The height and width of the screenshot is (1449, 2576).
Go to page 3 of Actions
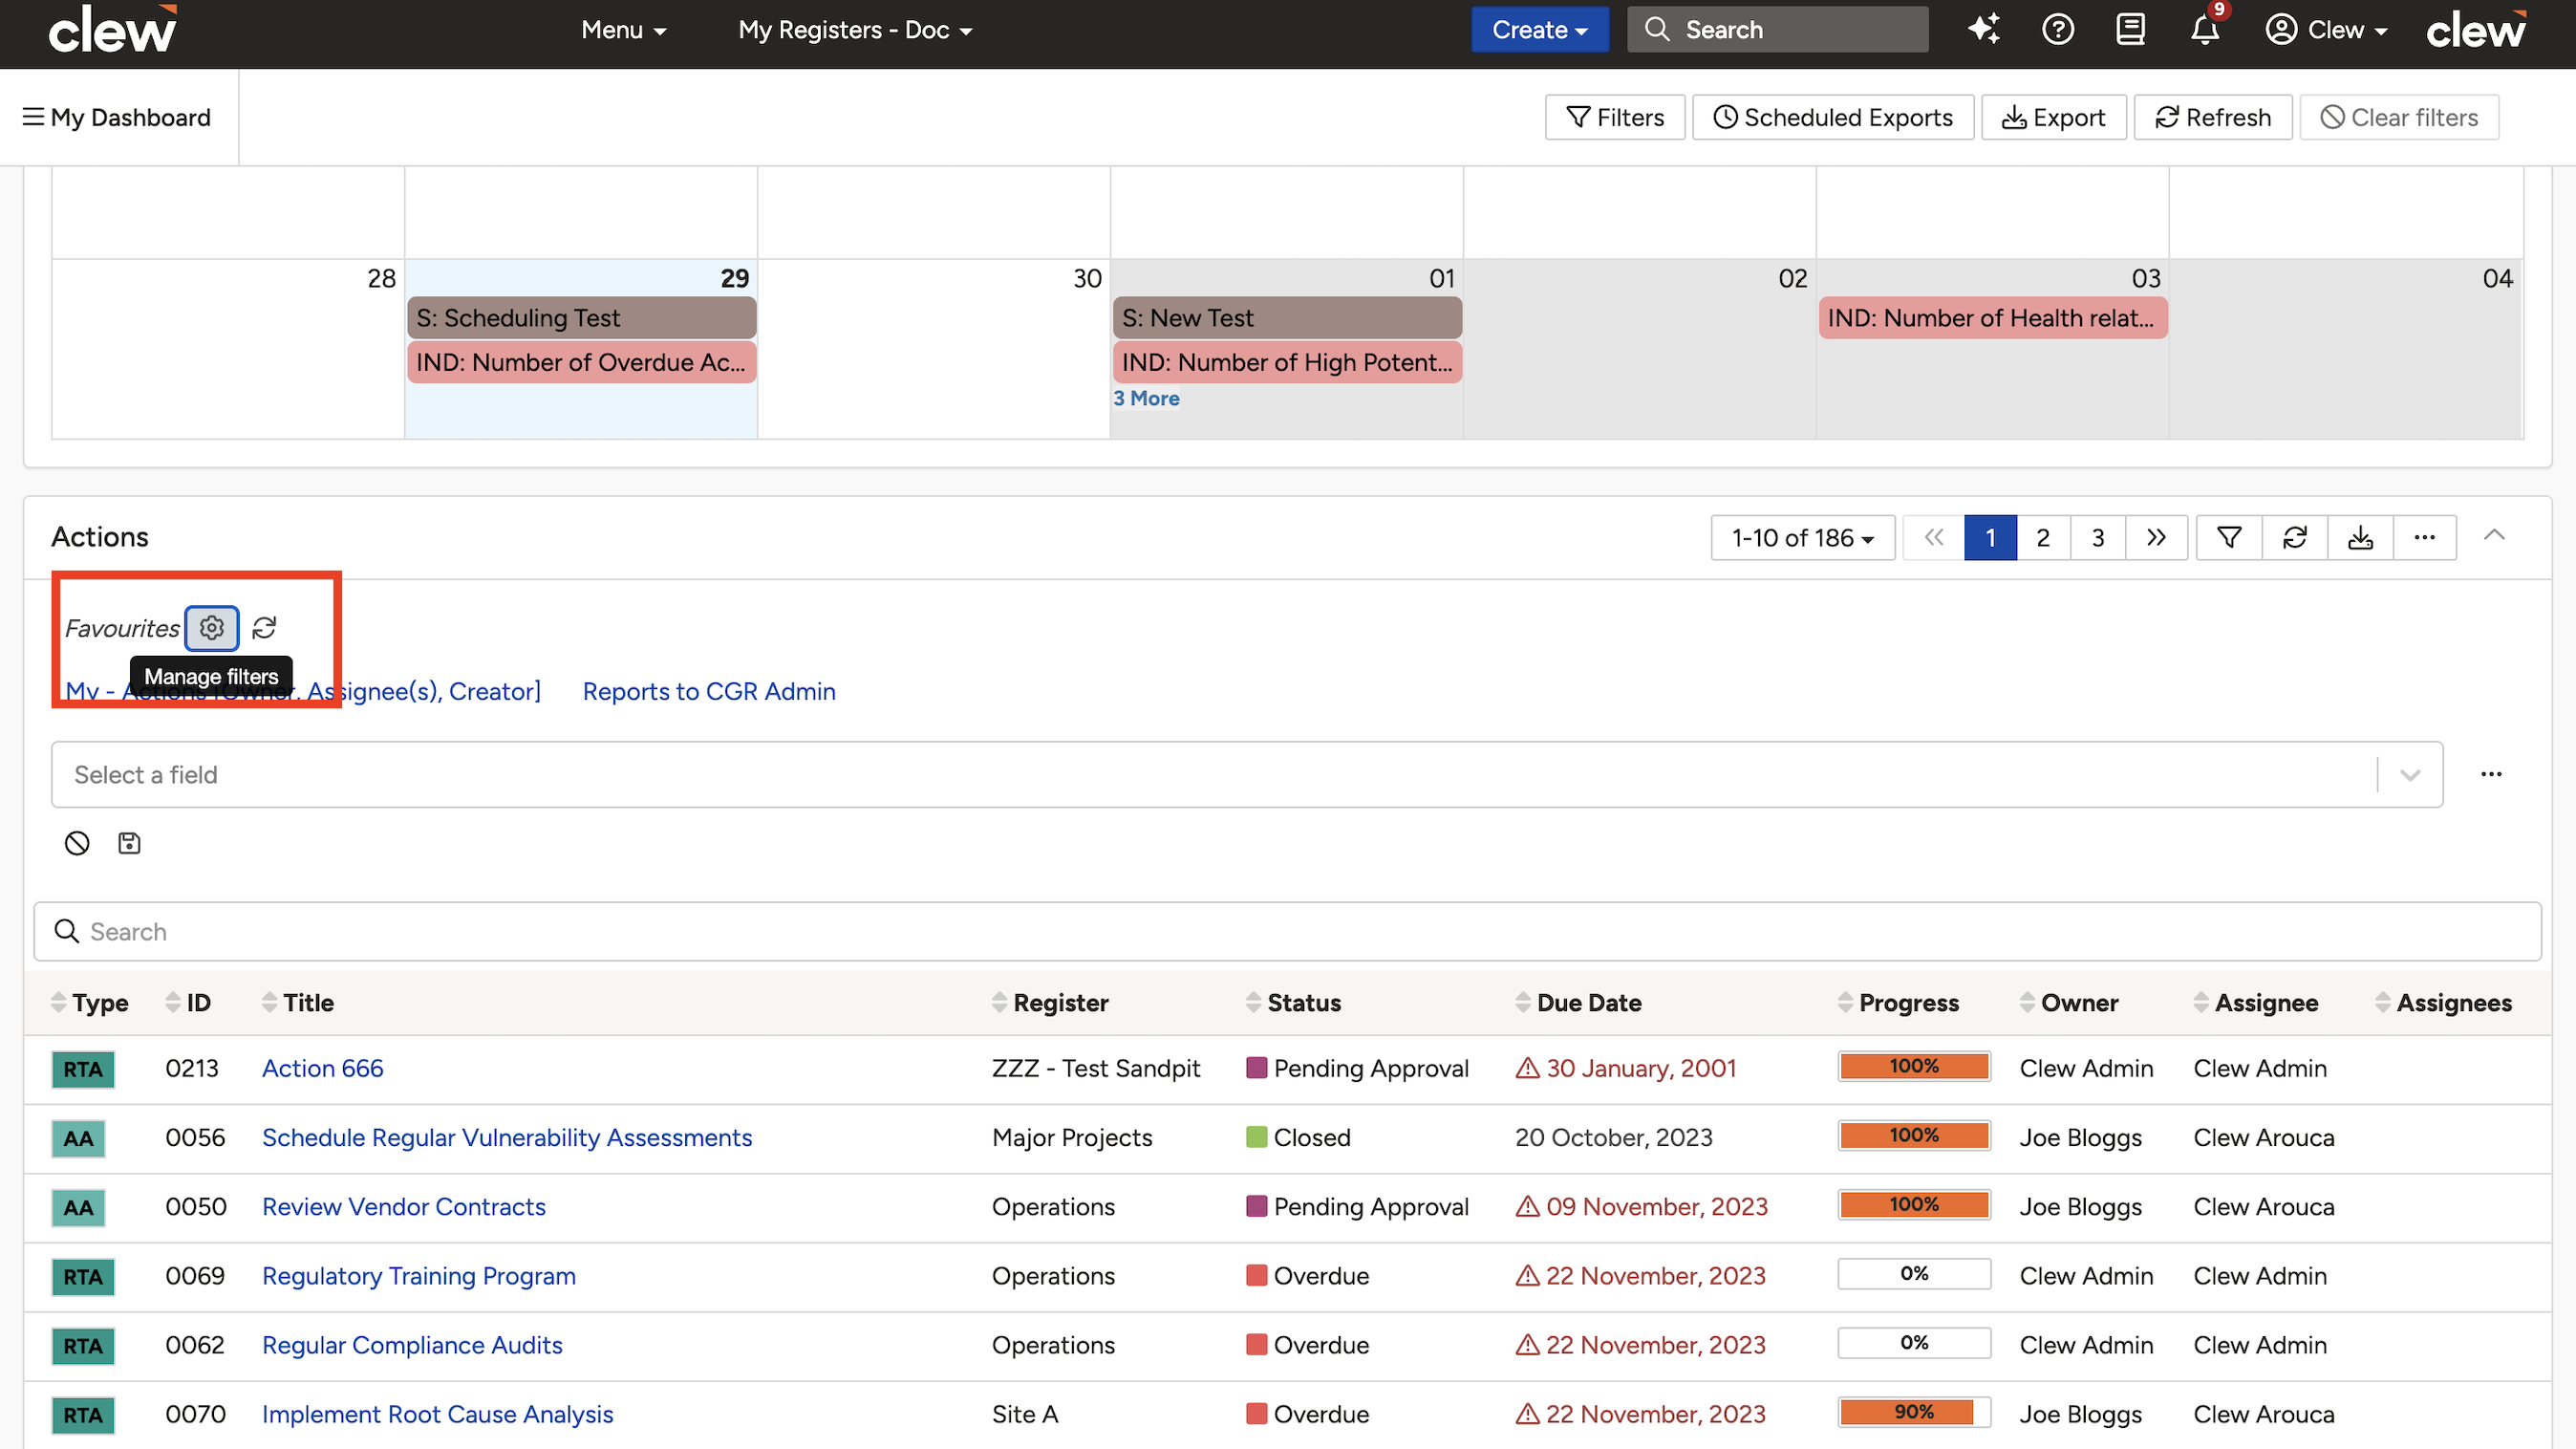[x=2098, y=538]
